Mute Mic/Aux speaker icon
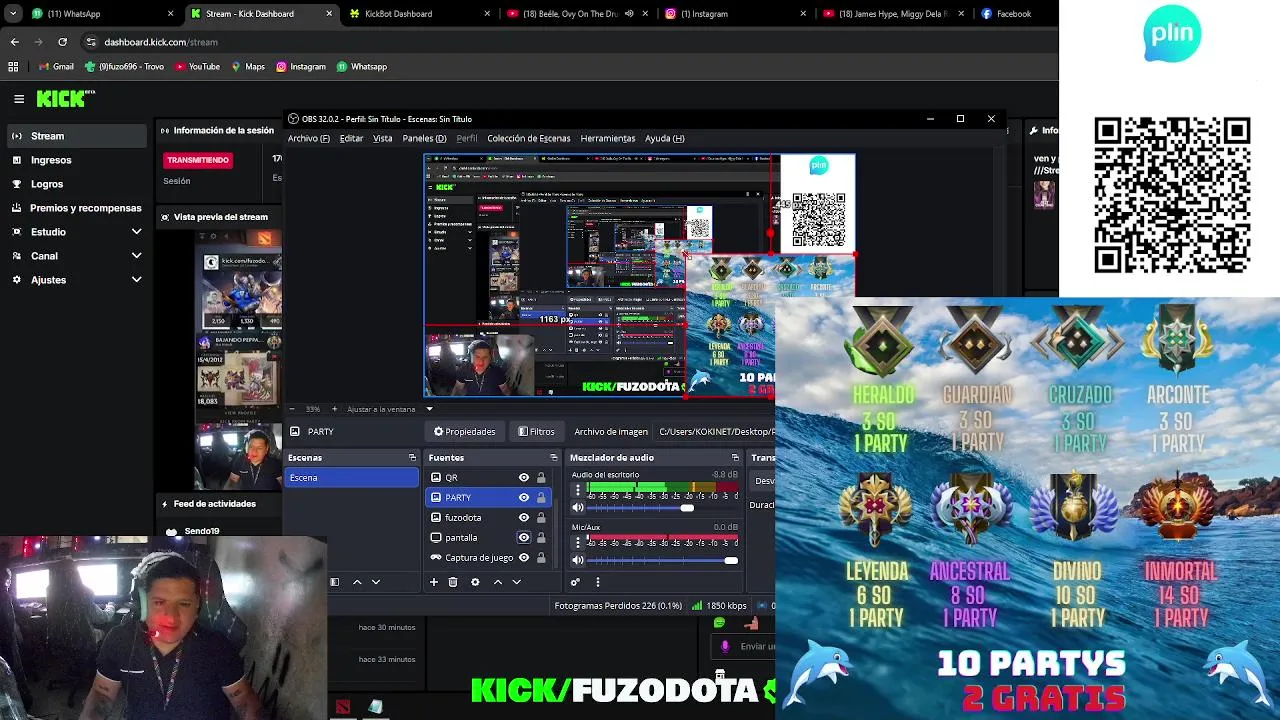 point(577,561)
